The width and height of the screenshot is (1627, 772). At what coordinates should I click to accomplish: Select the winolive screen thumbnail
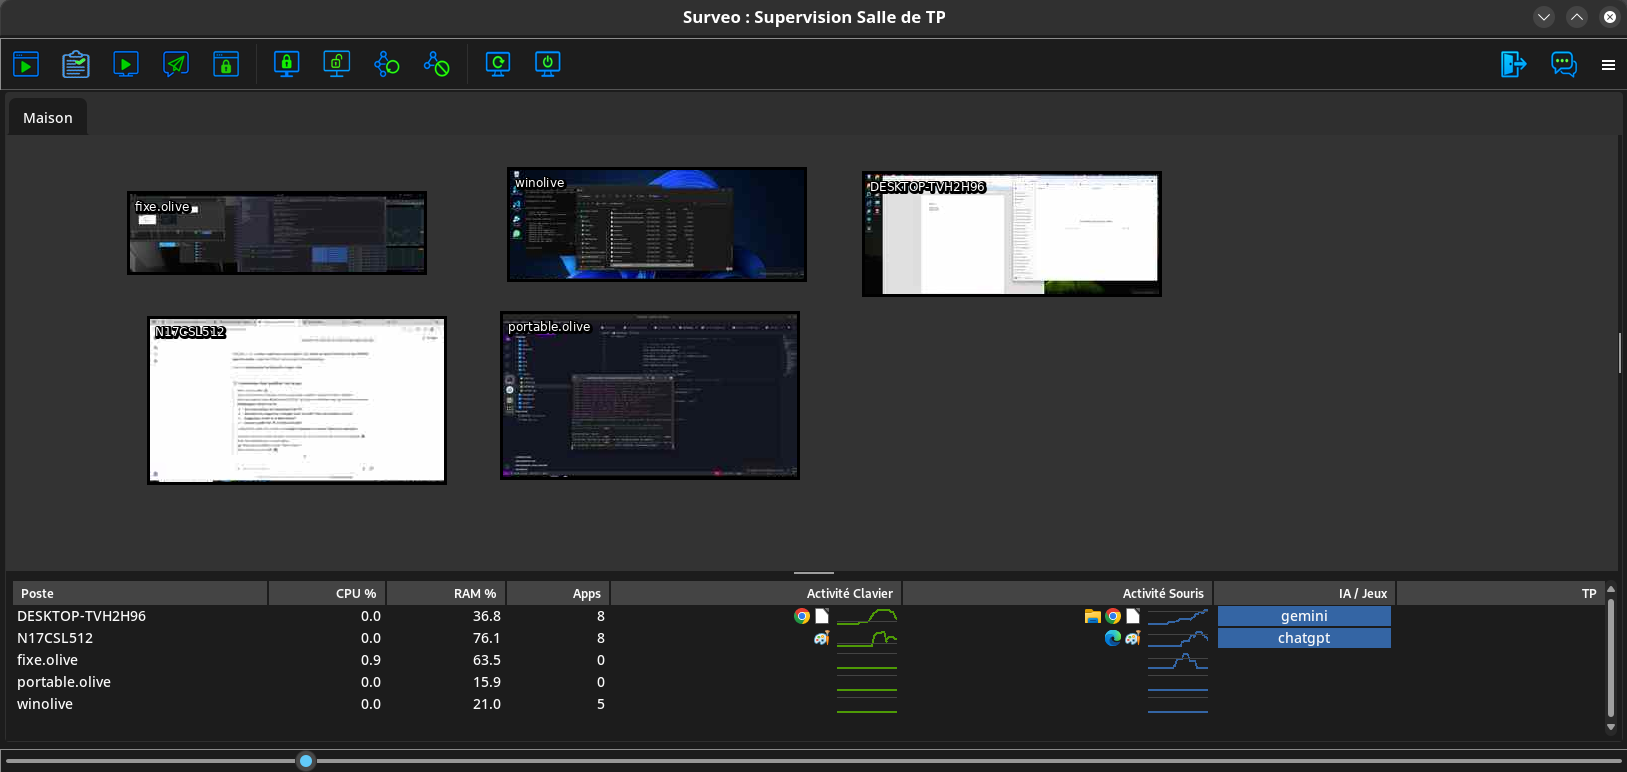pos(657,225)
